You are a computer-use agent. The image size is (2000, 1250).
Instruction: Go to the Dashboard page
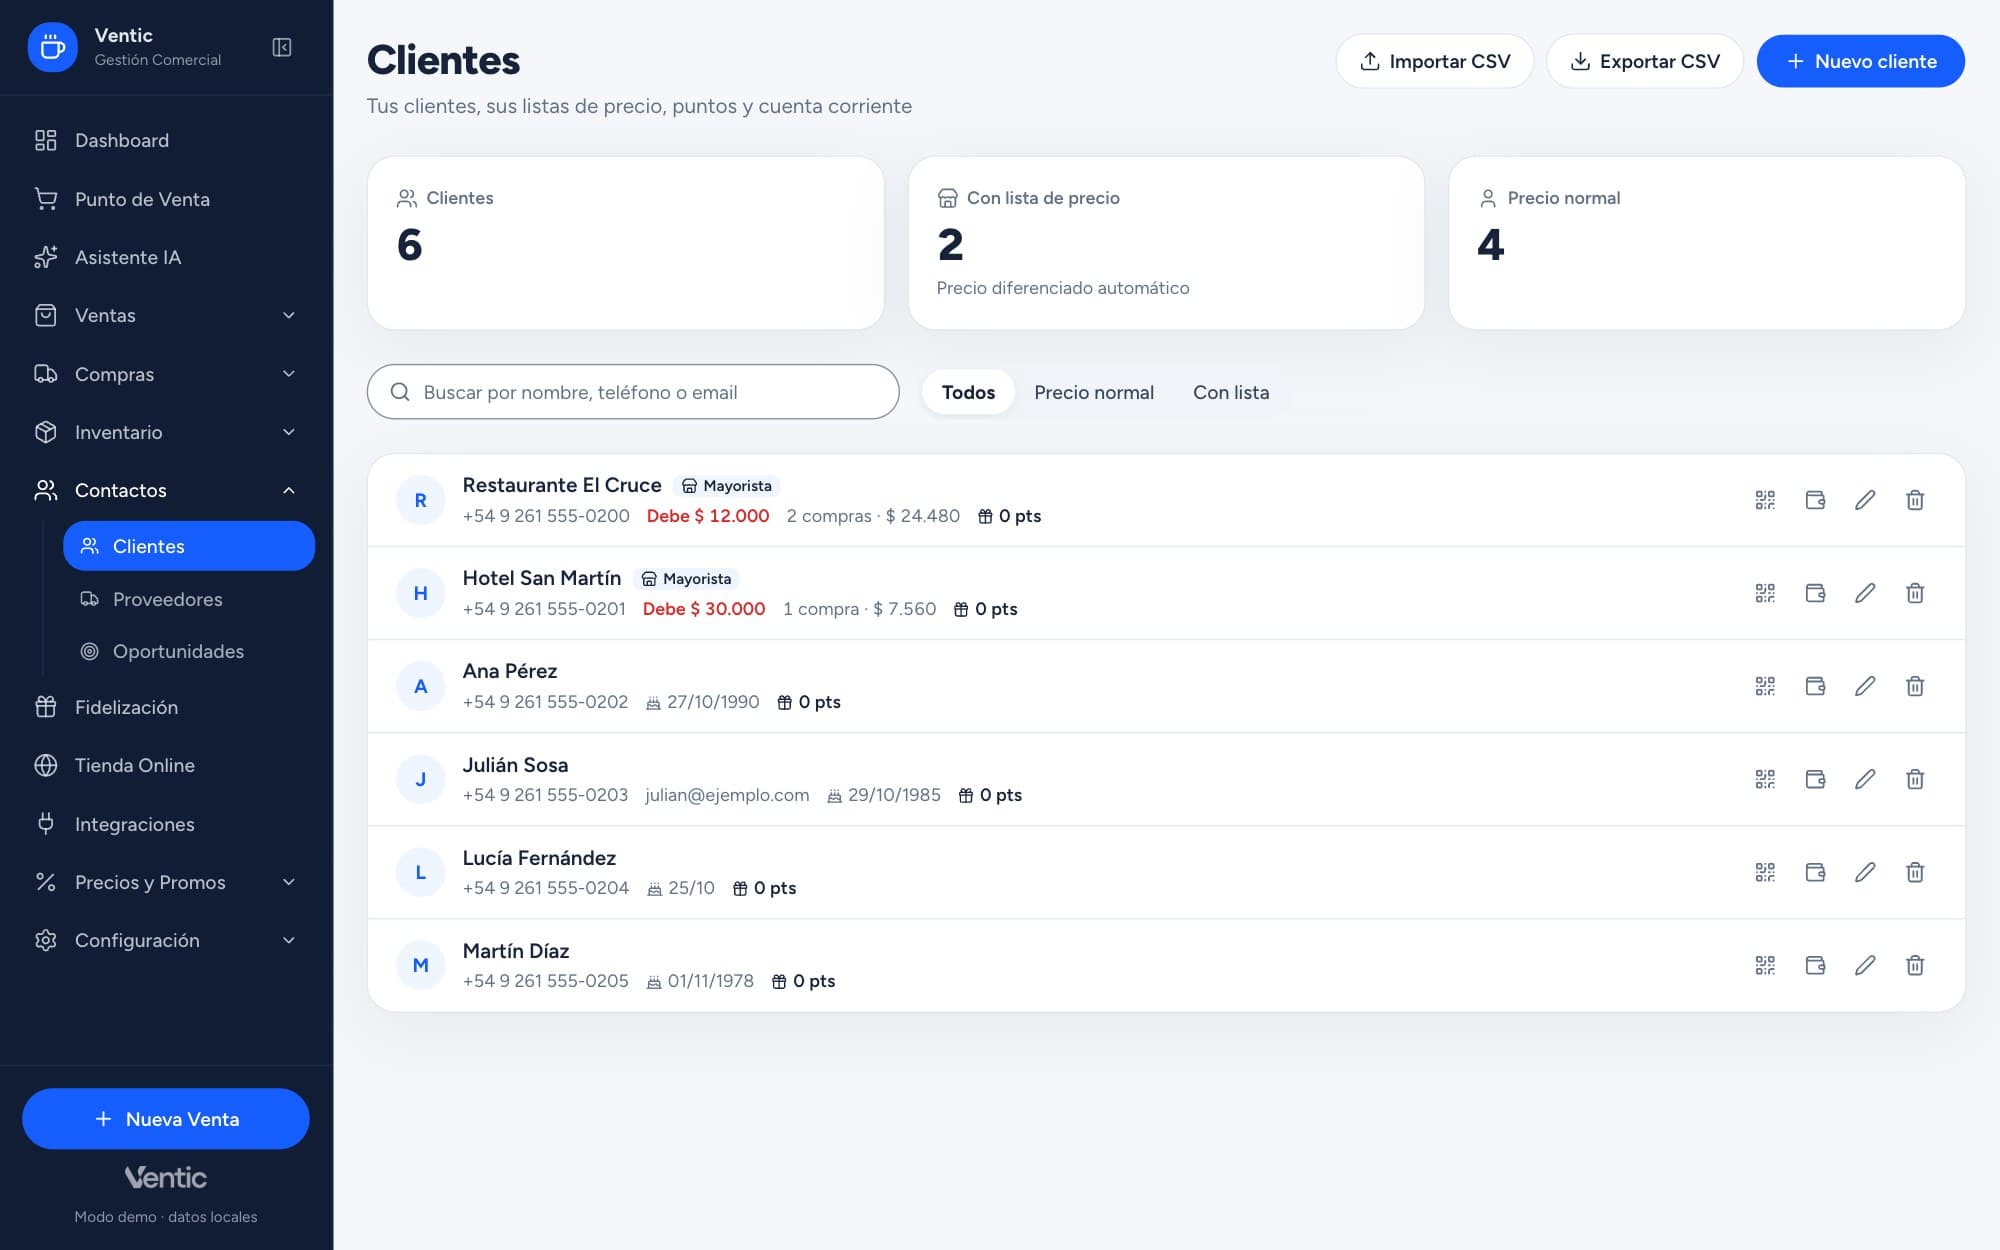pyautogui.click(x=166, y=141)
